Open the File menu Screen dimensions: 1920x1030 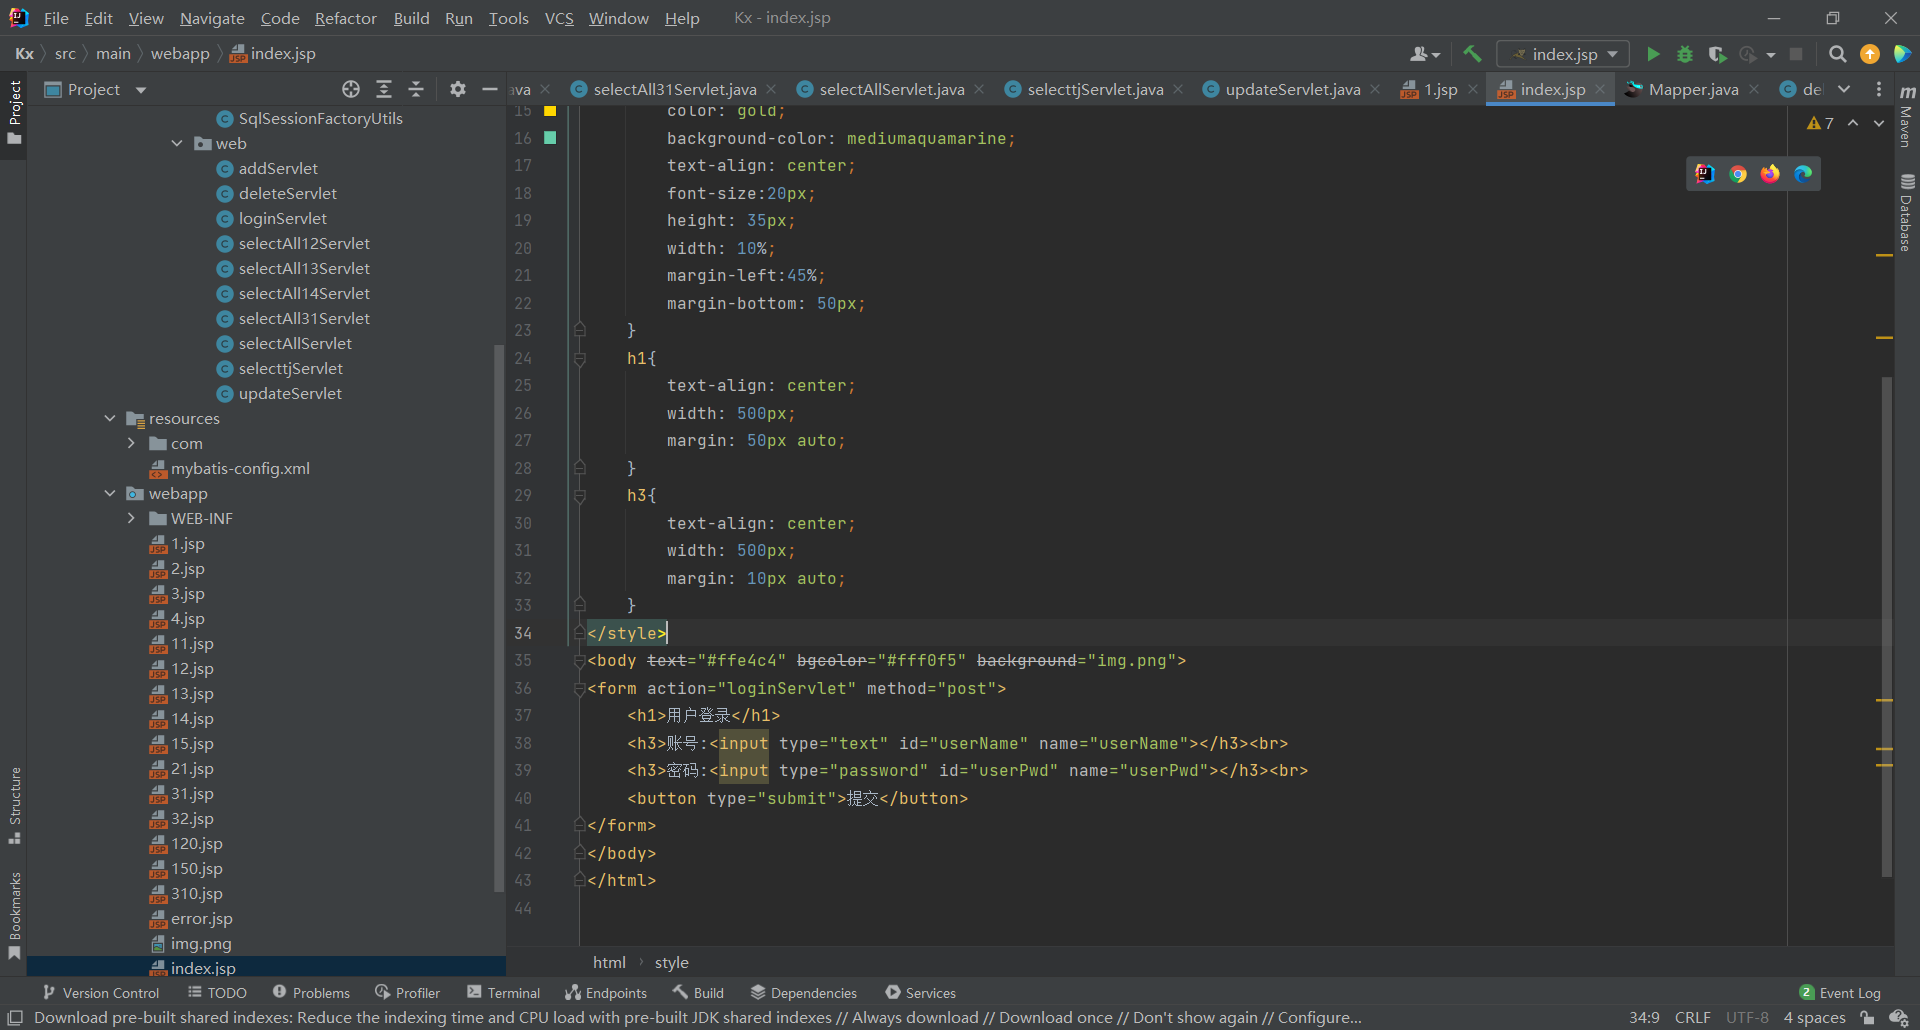click(56, 18)
